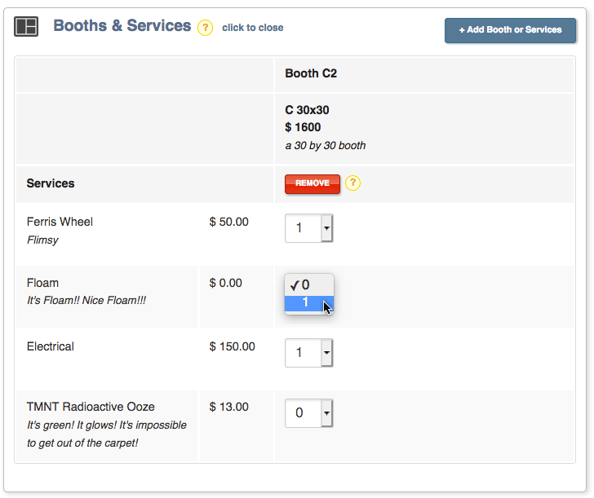Click the Services row label
The height and width of the screenshot is (498, 594).
click(50, 183)
